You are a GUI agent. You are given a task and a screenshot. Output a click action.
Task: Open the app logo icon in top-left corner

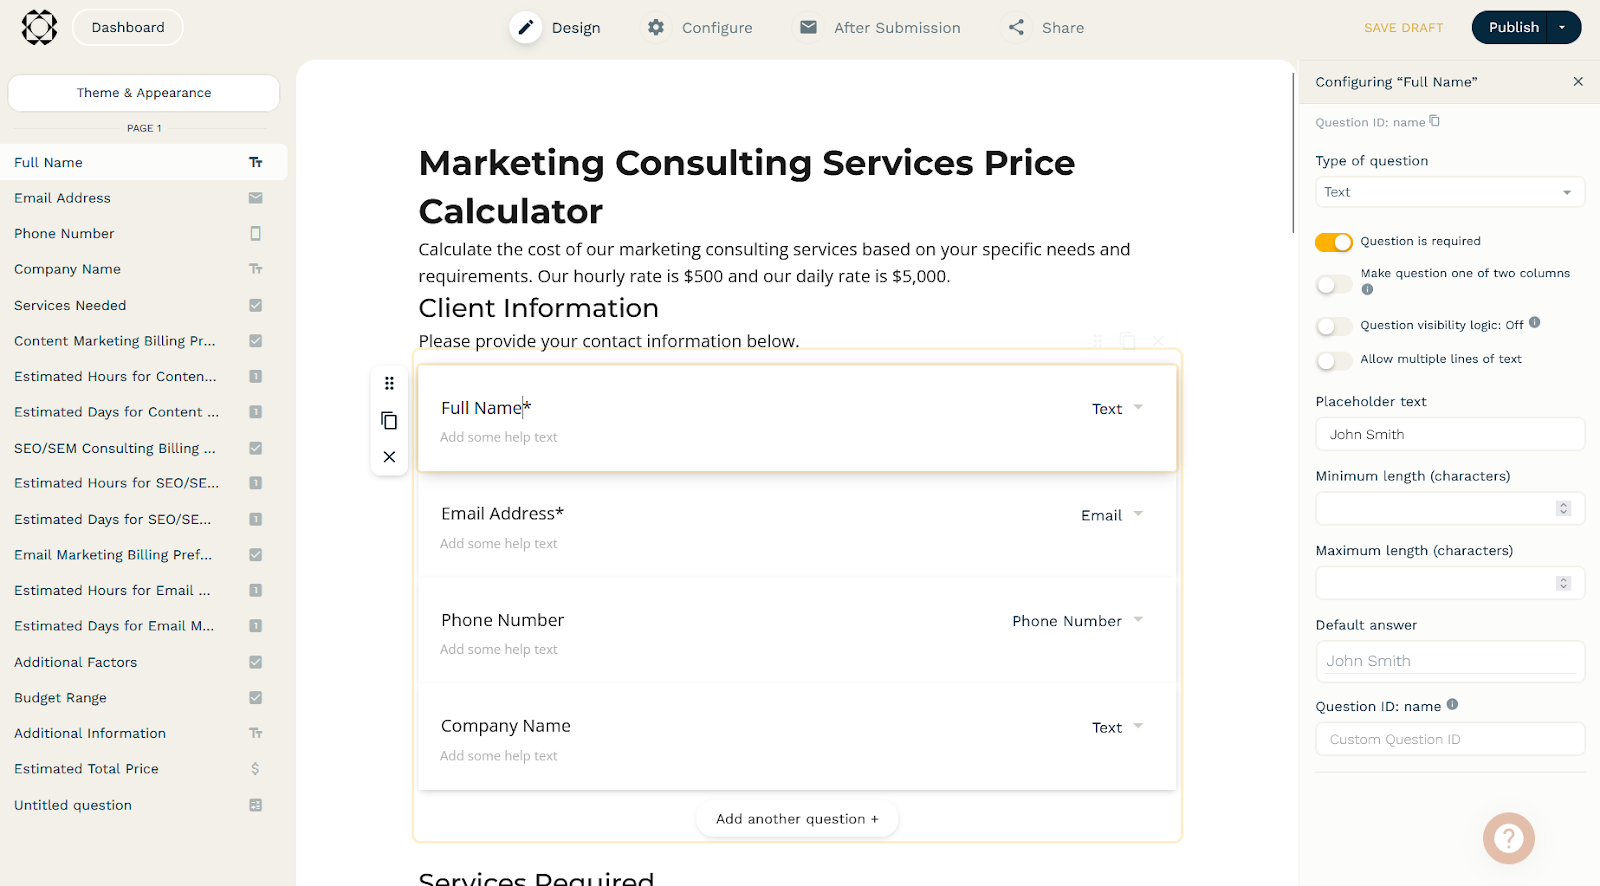(39, 27)
